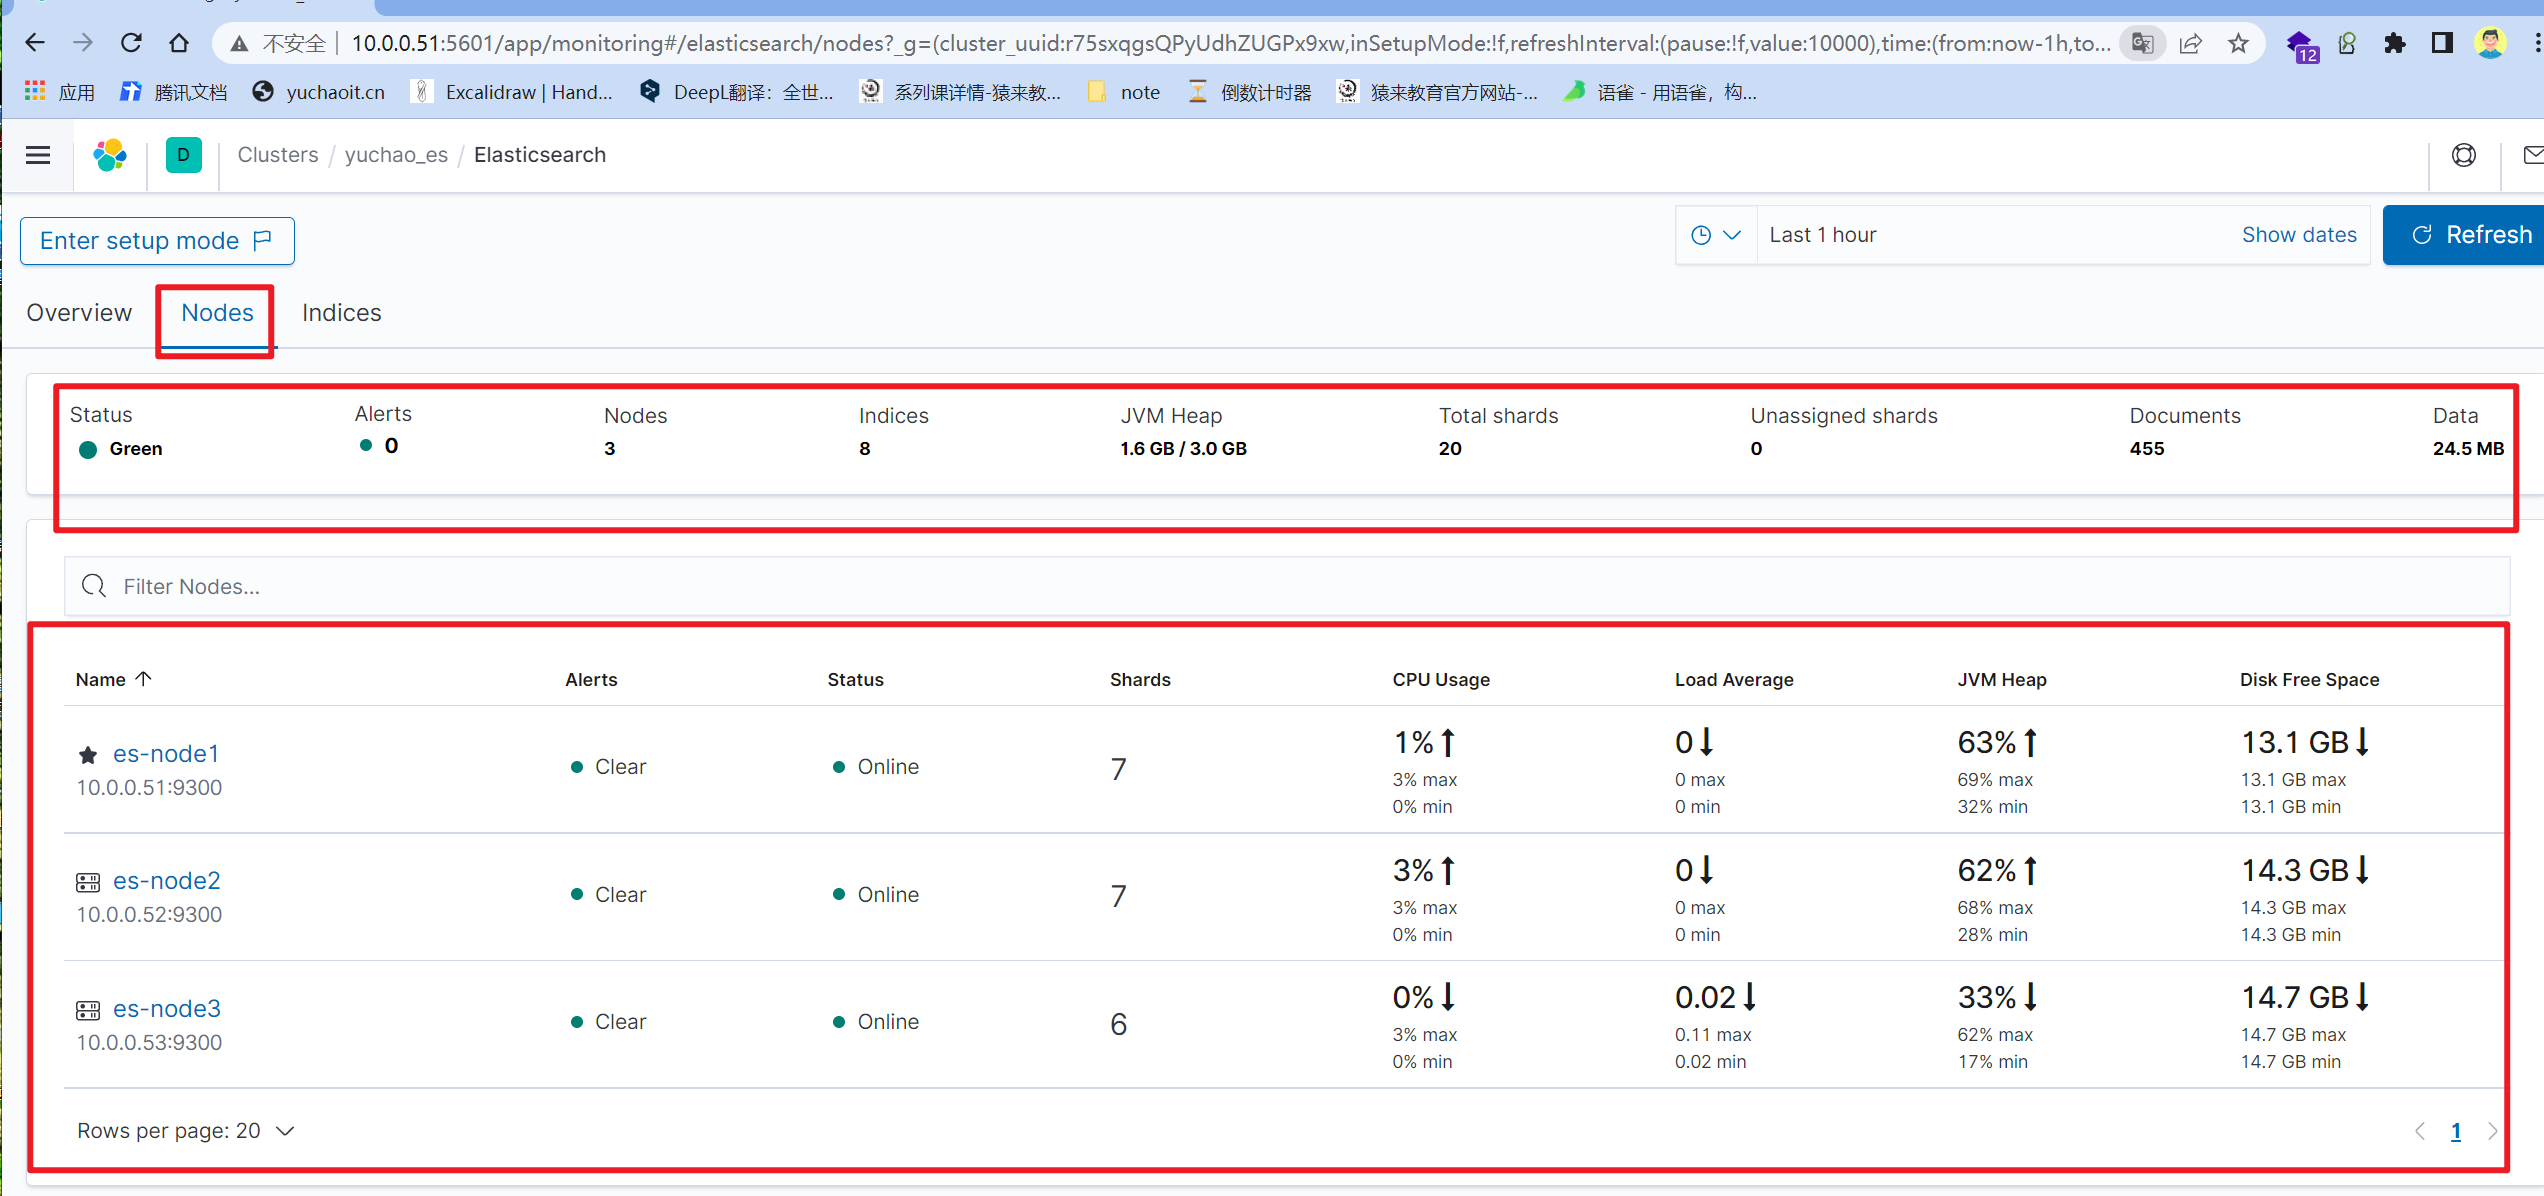
Task: Open the es-node2 node link
Action: tap(166, 880)
